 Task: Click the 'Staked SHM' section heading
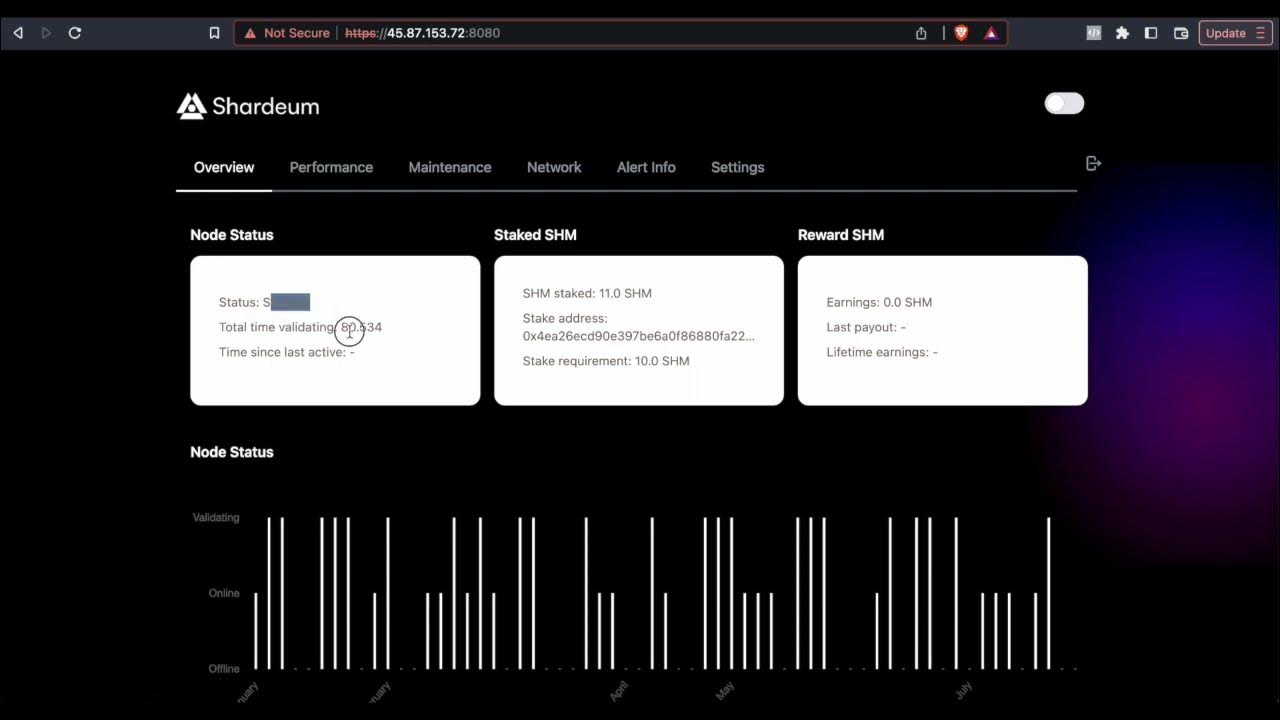click(x=535, y=235)
